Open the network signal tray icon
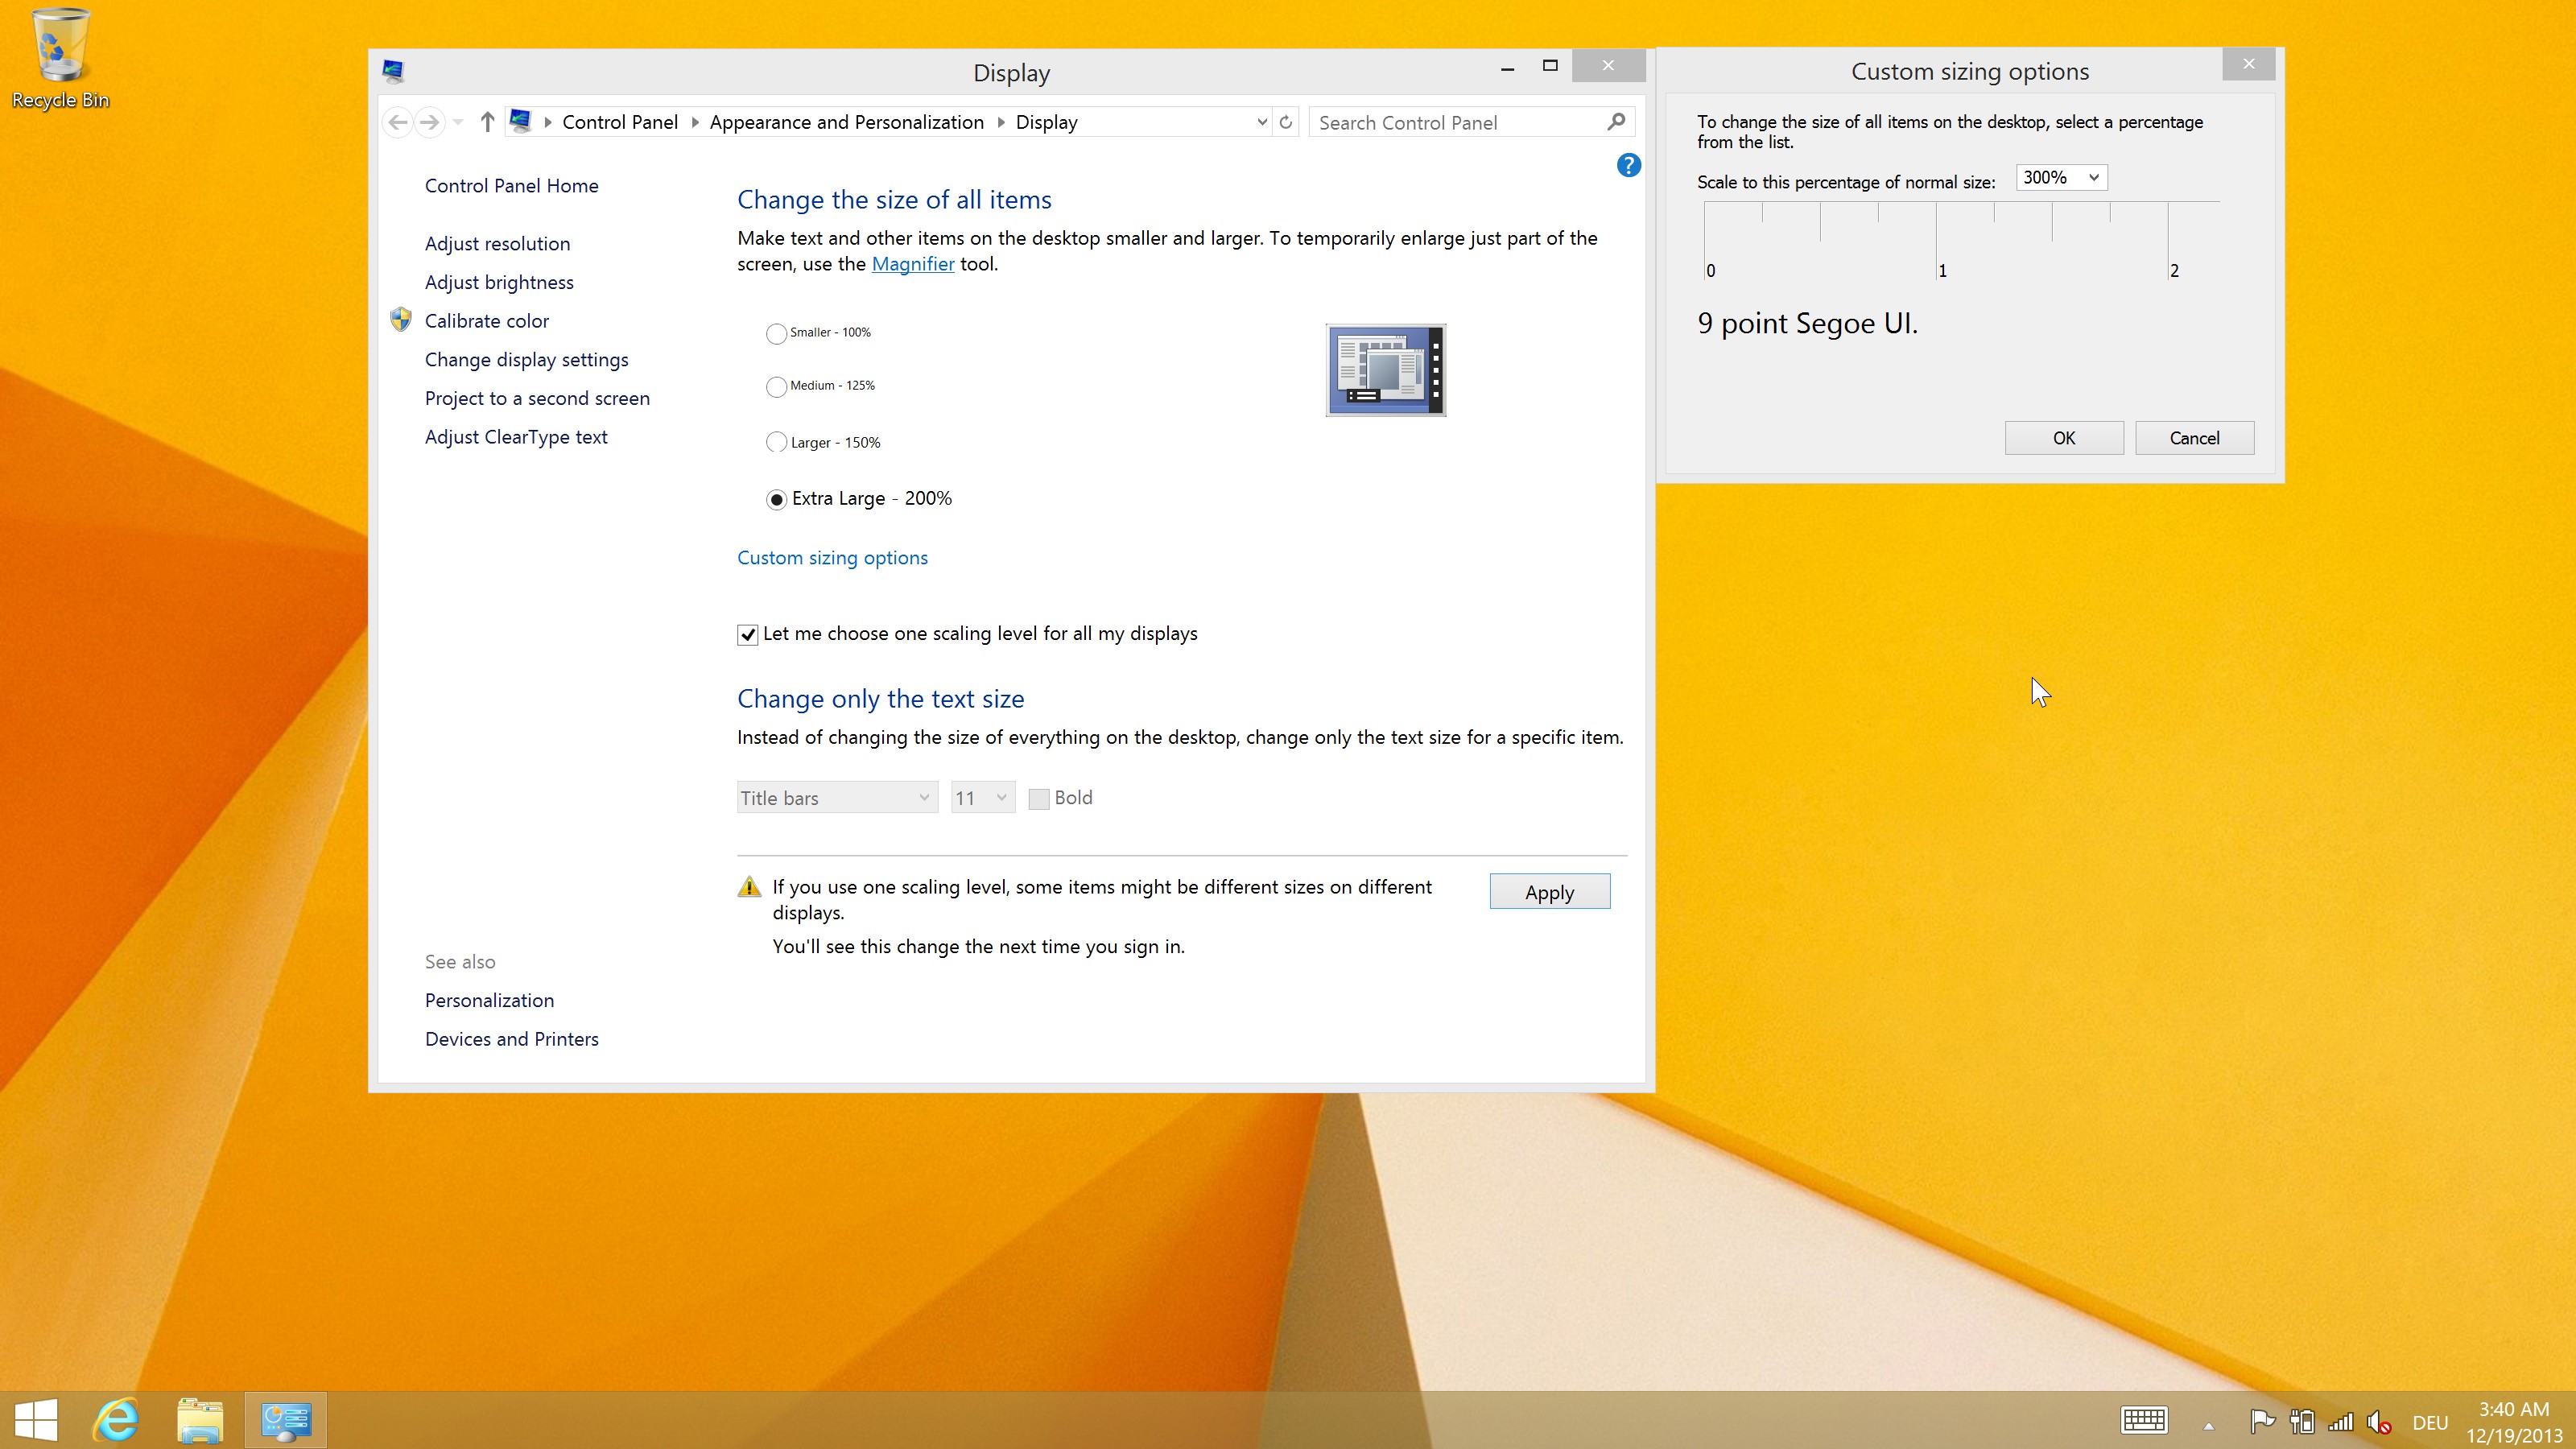The height and width of the screenshot is (1449, 2576). [2341, 1421]
